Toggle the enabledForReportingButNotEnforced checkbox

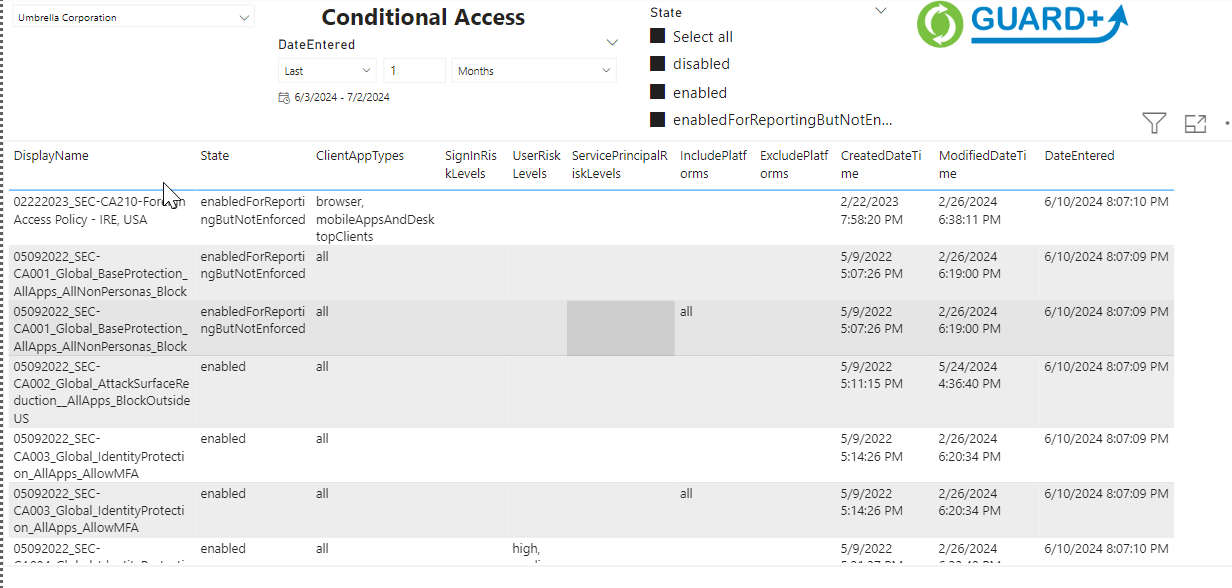(x=658, y=120)
